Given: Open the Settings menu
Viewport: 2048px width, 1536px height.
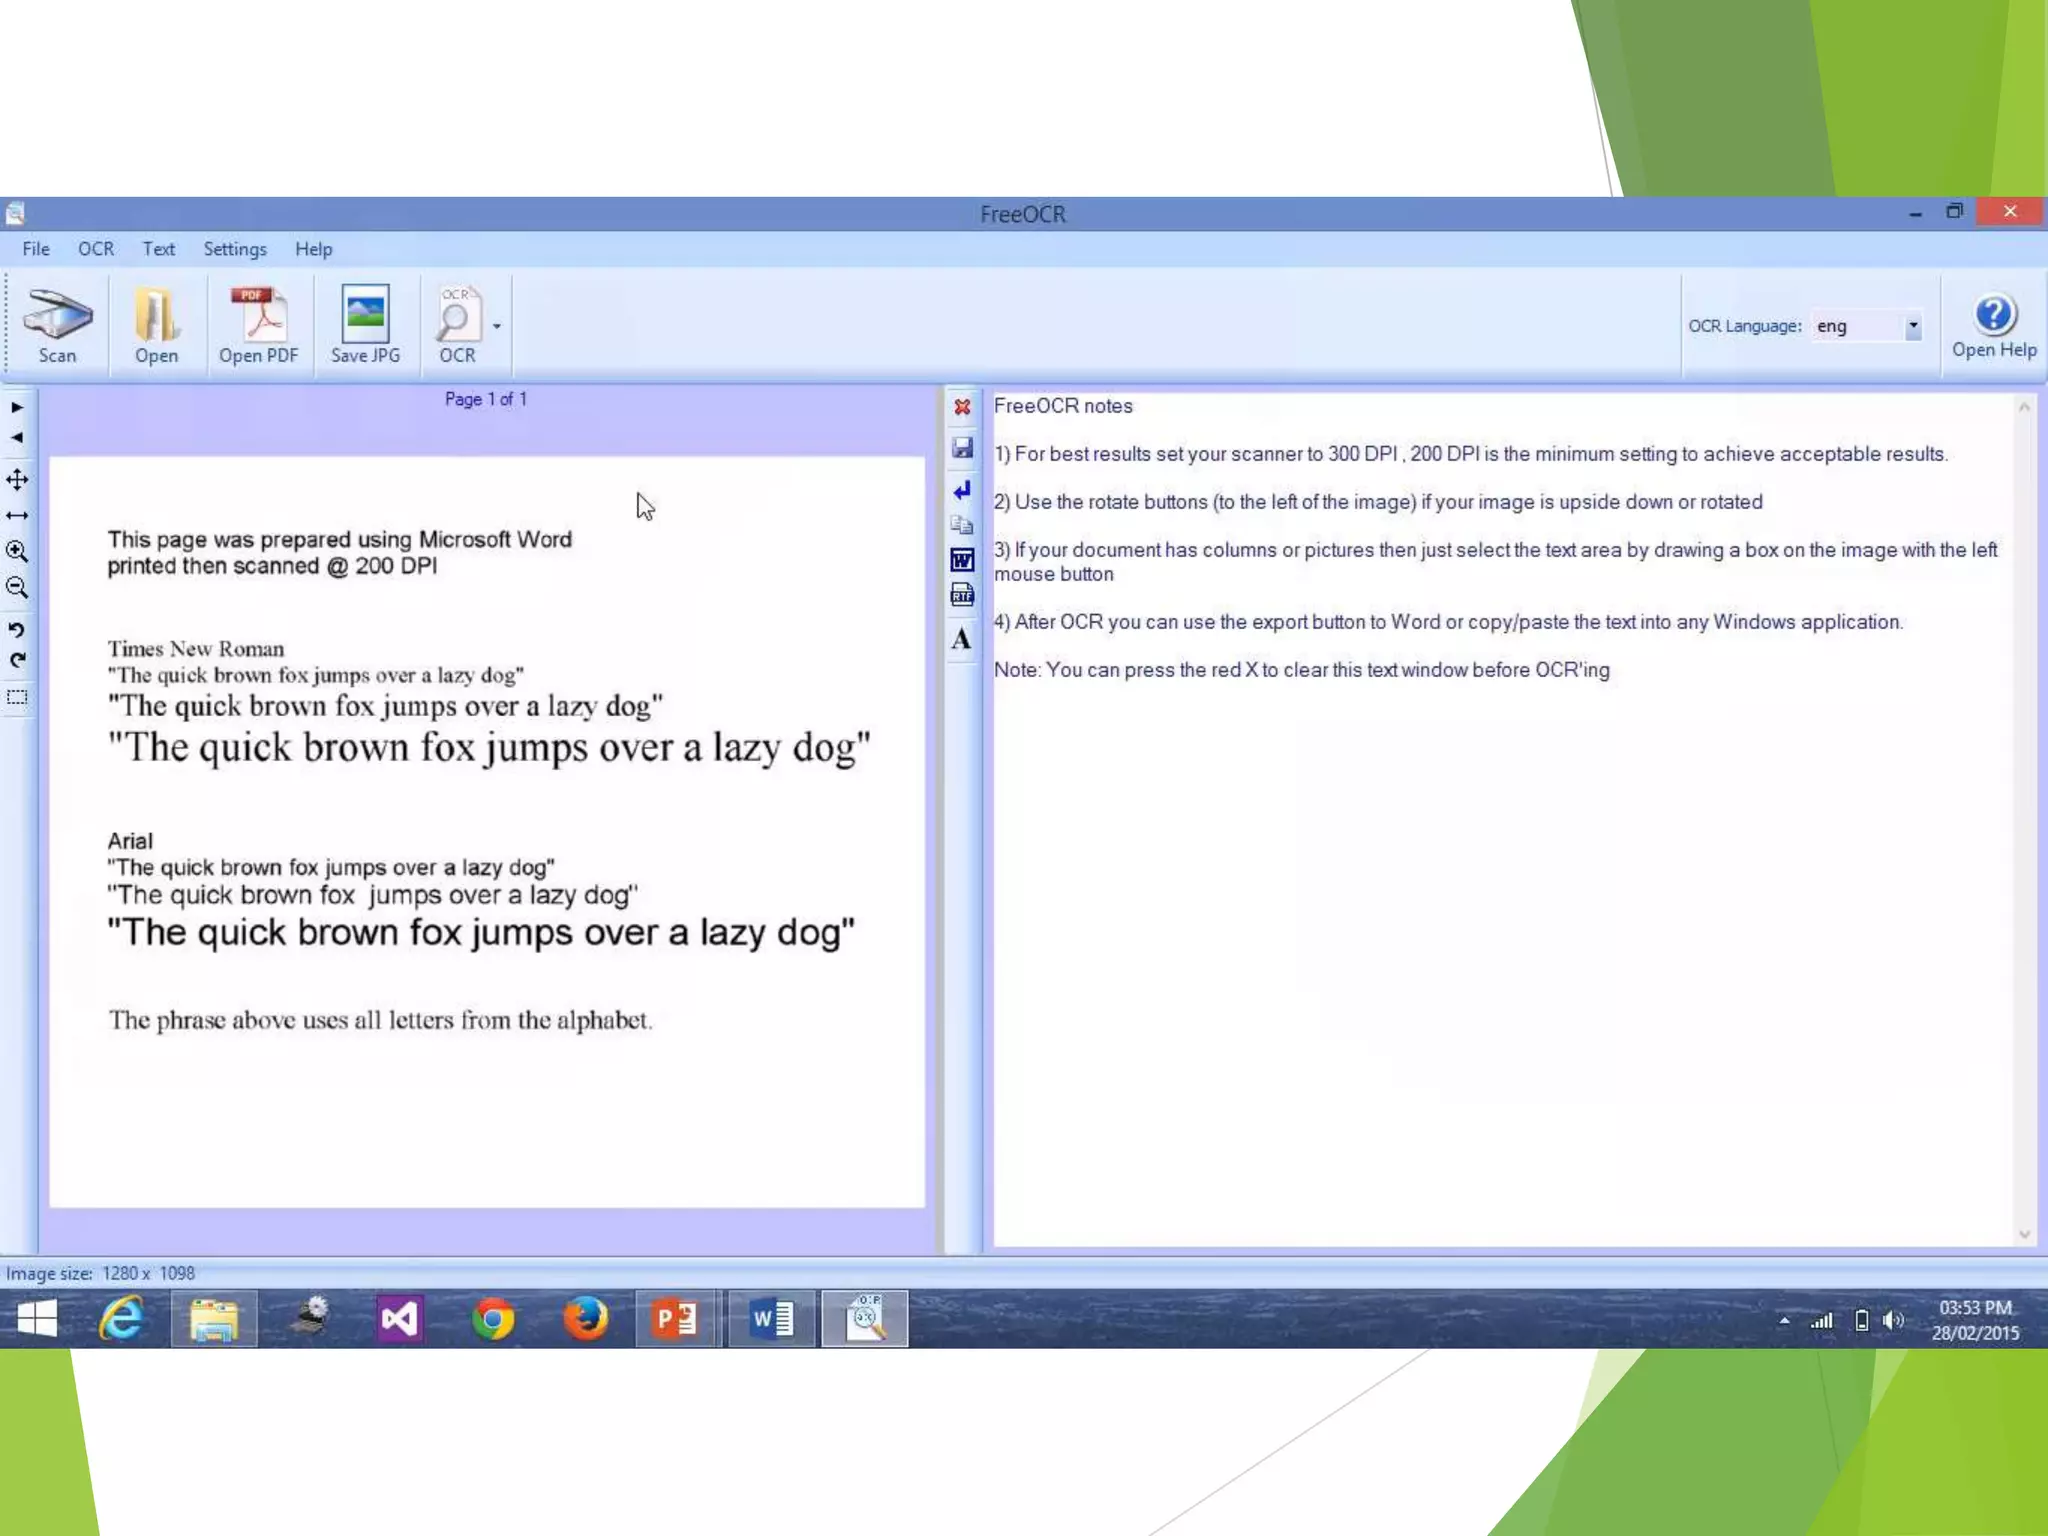Looking at the screenshot, I should pyautogui.click(x=235, y=249).
